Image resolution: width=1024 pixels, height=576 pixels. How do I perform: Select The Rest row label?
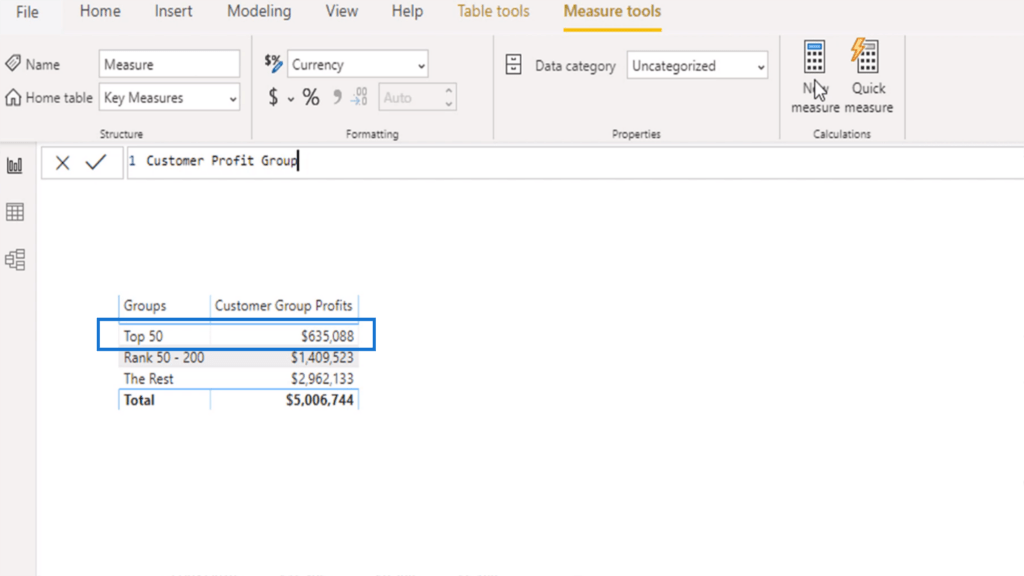click(x=148, y=379)
